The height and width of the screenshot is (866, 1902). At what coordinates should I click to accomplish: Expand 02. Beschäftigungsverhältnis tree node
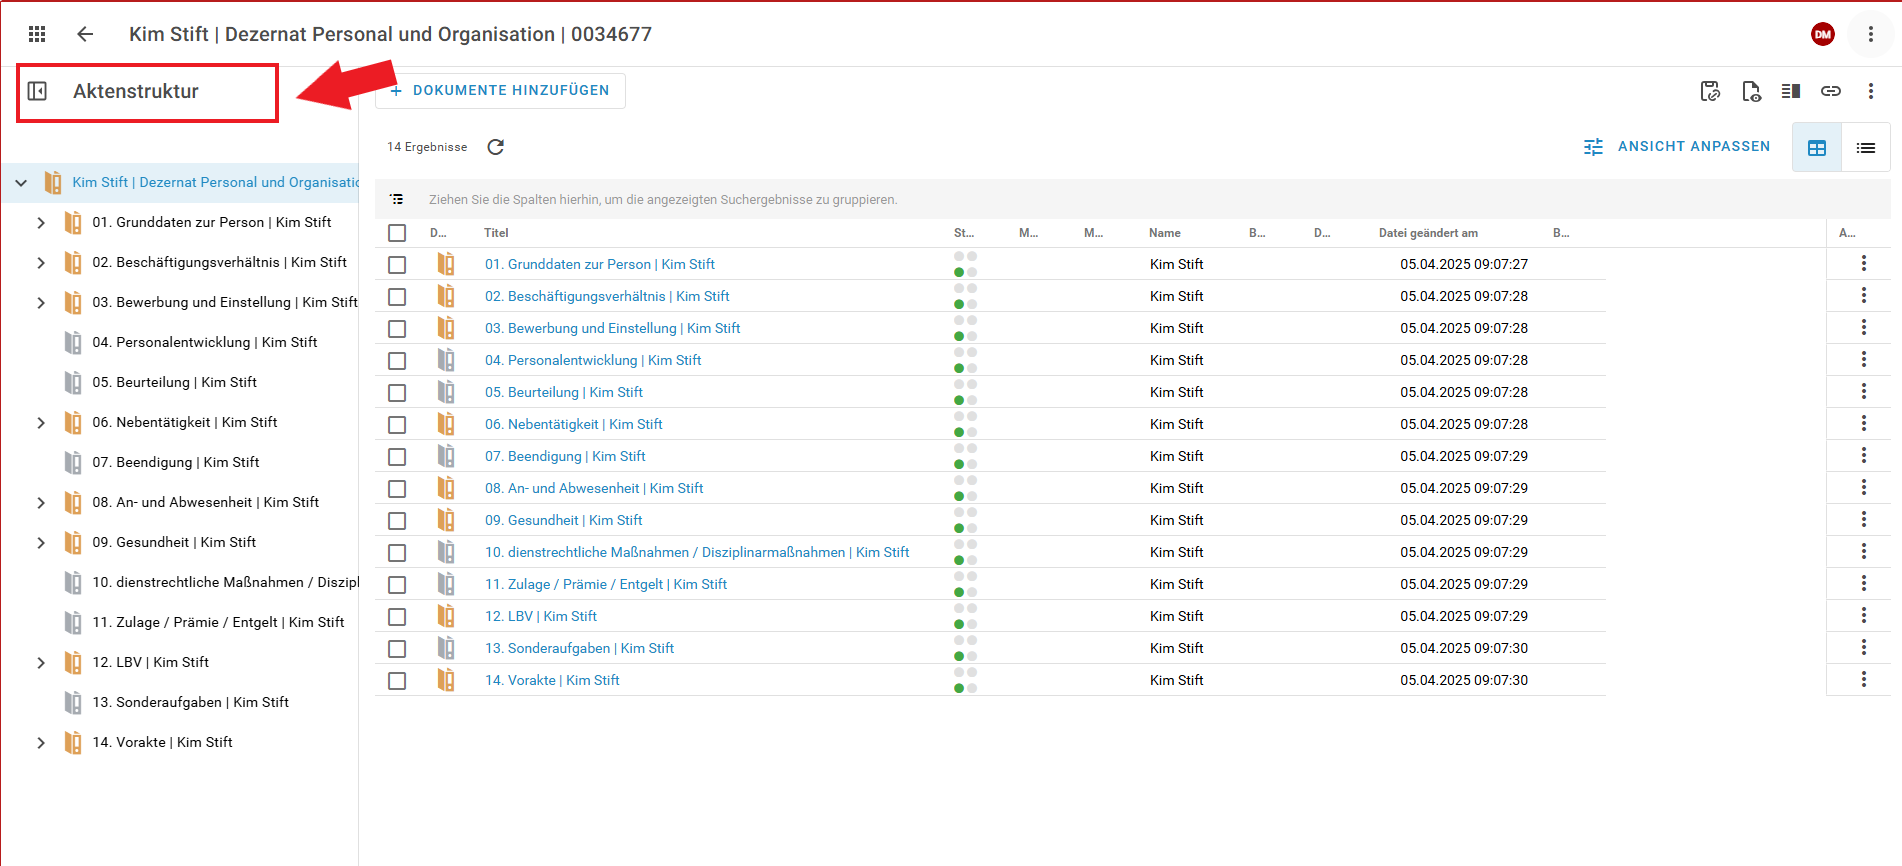click(x=41, y=263)
